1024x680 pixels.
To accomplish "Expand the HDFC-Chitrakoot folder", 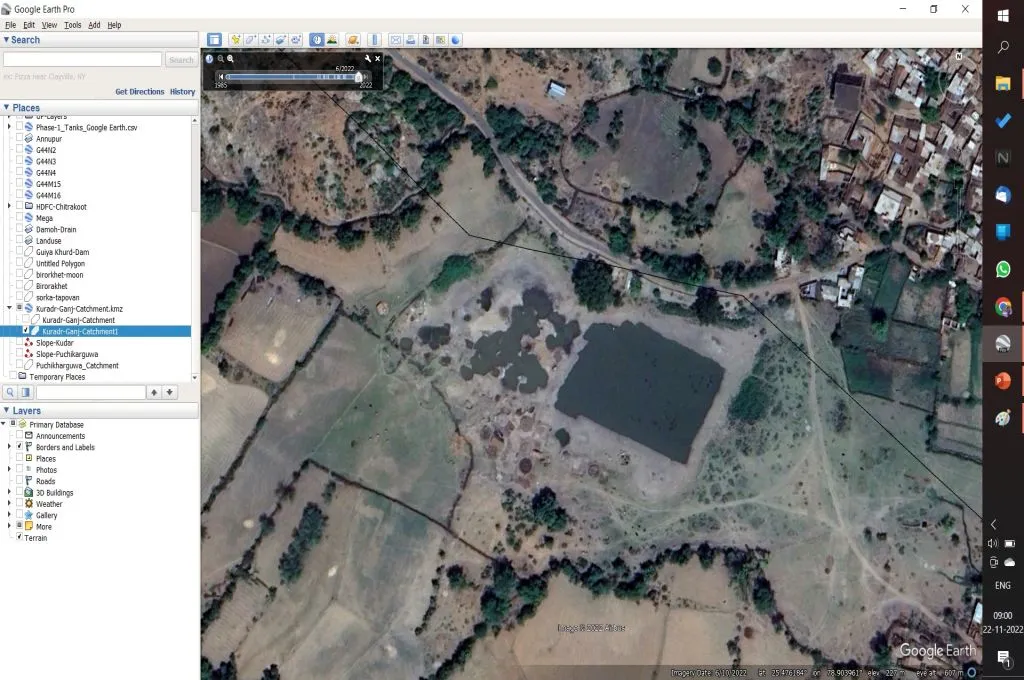I will click(x=8, y=206).
